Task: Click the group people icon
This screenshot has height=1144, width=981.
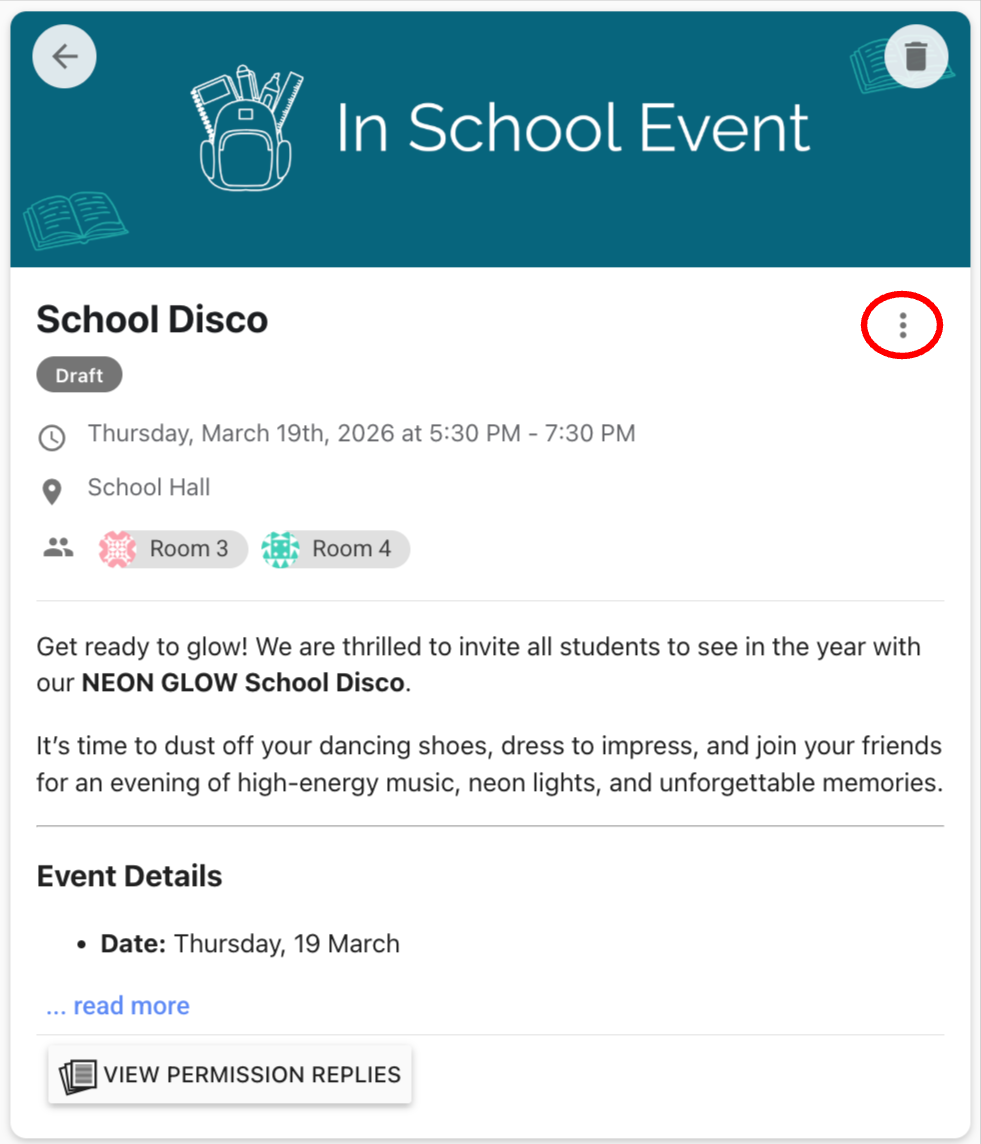Action: [x=58, y=547]
